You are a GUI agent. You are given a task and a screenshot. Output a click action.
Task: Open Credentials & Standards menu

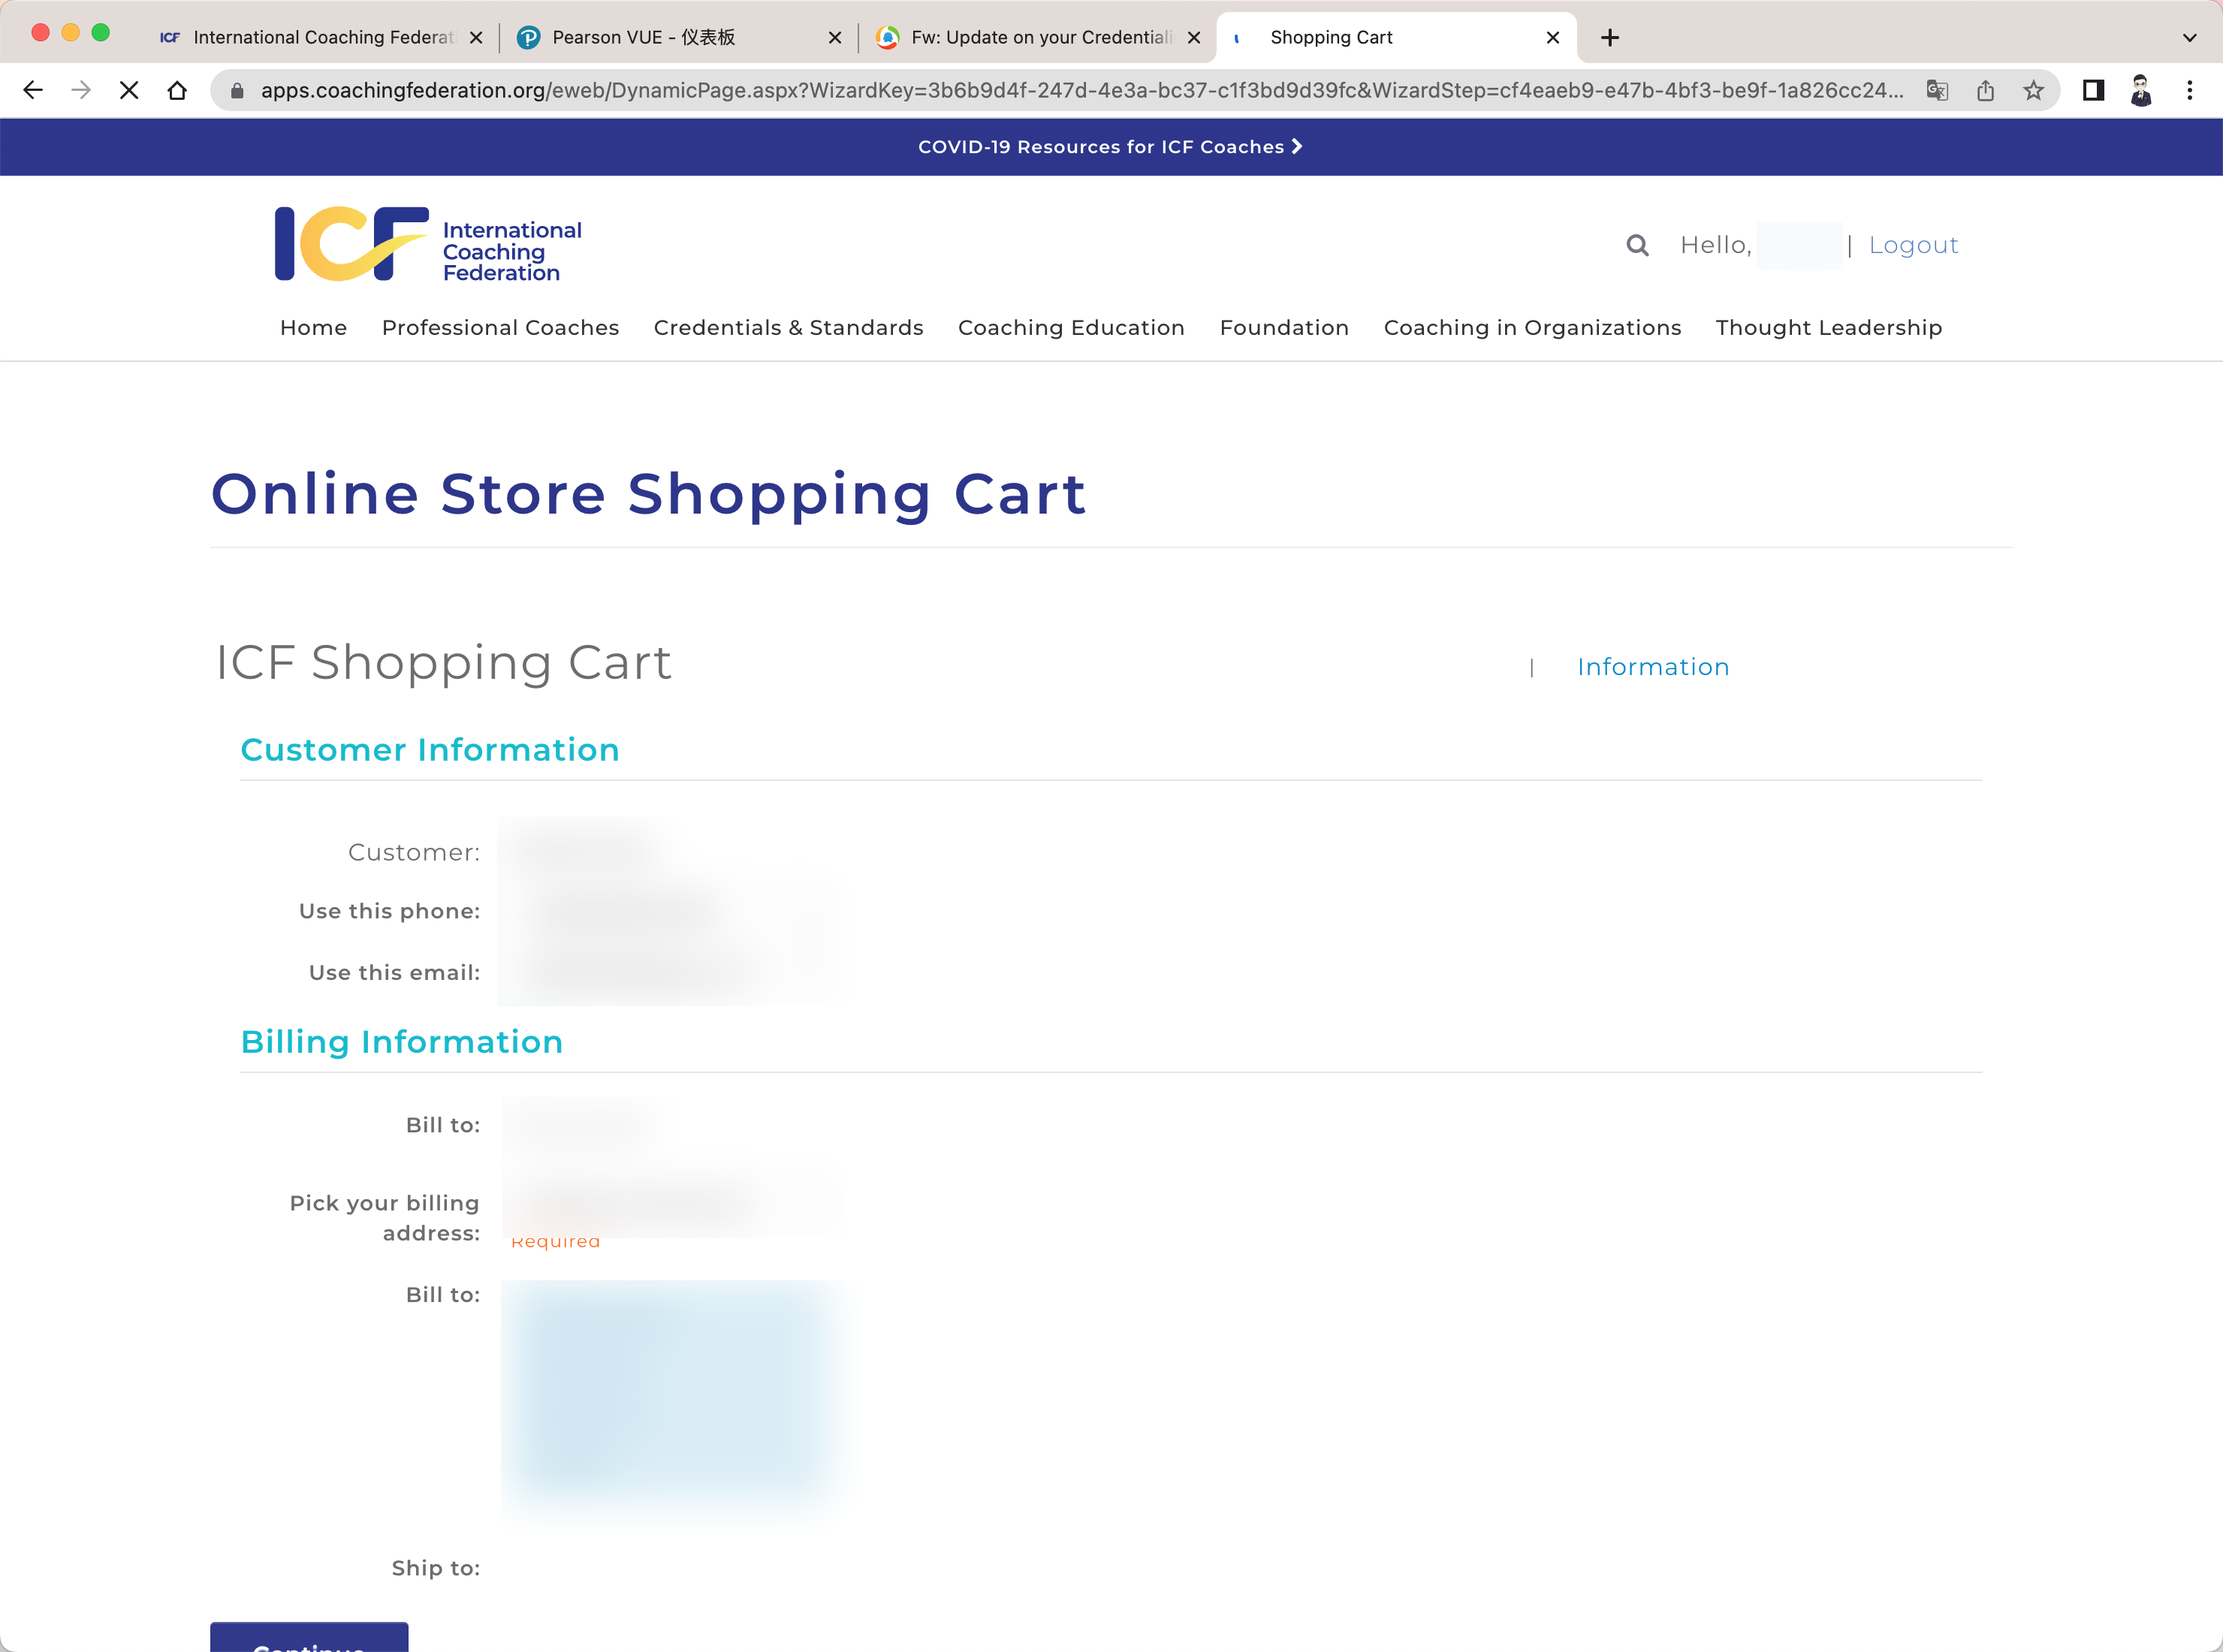(788, 328)
